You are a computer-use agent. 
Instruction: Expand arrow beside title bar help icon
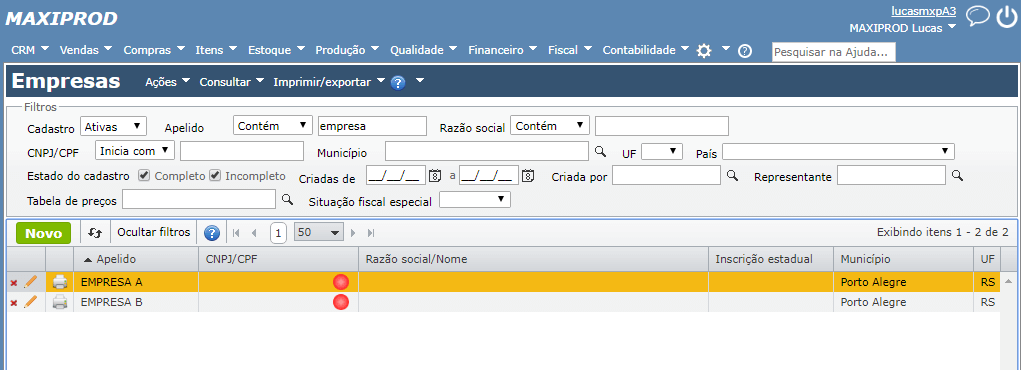[x=420, y=81]
